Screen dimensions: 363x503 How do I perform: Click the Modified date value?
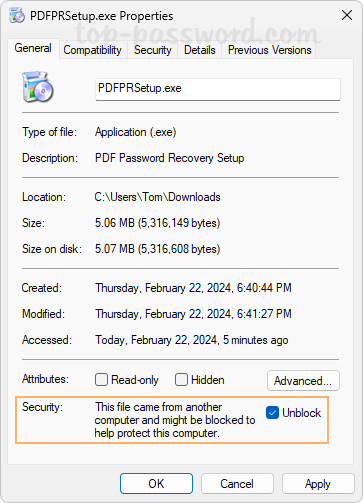[x=193, y=314]
